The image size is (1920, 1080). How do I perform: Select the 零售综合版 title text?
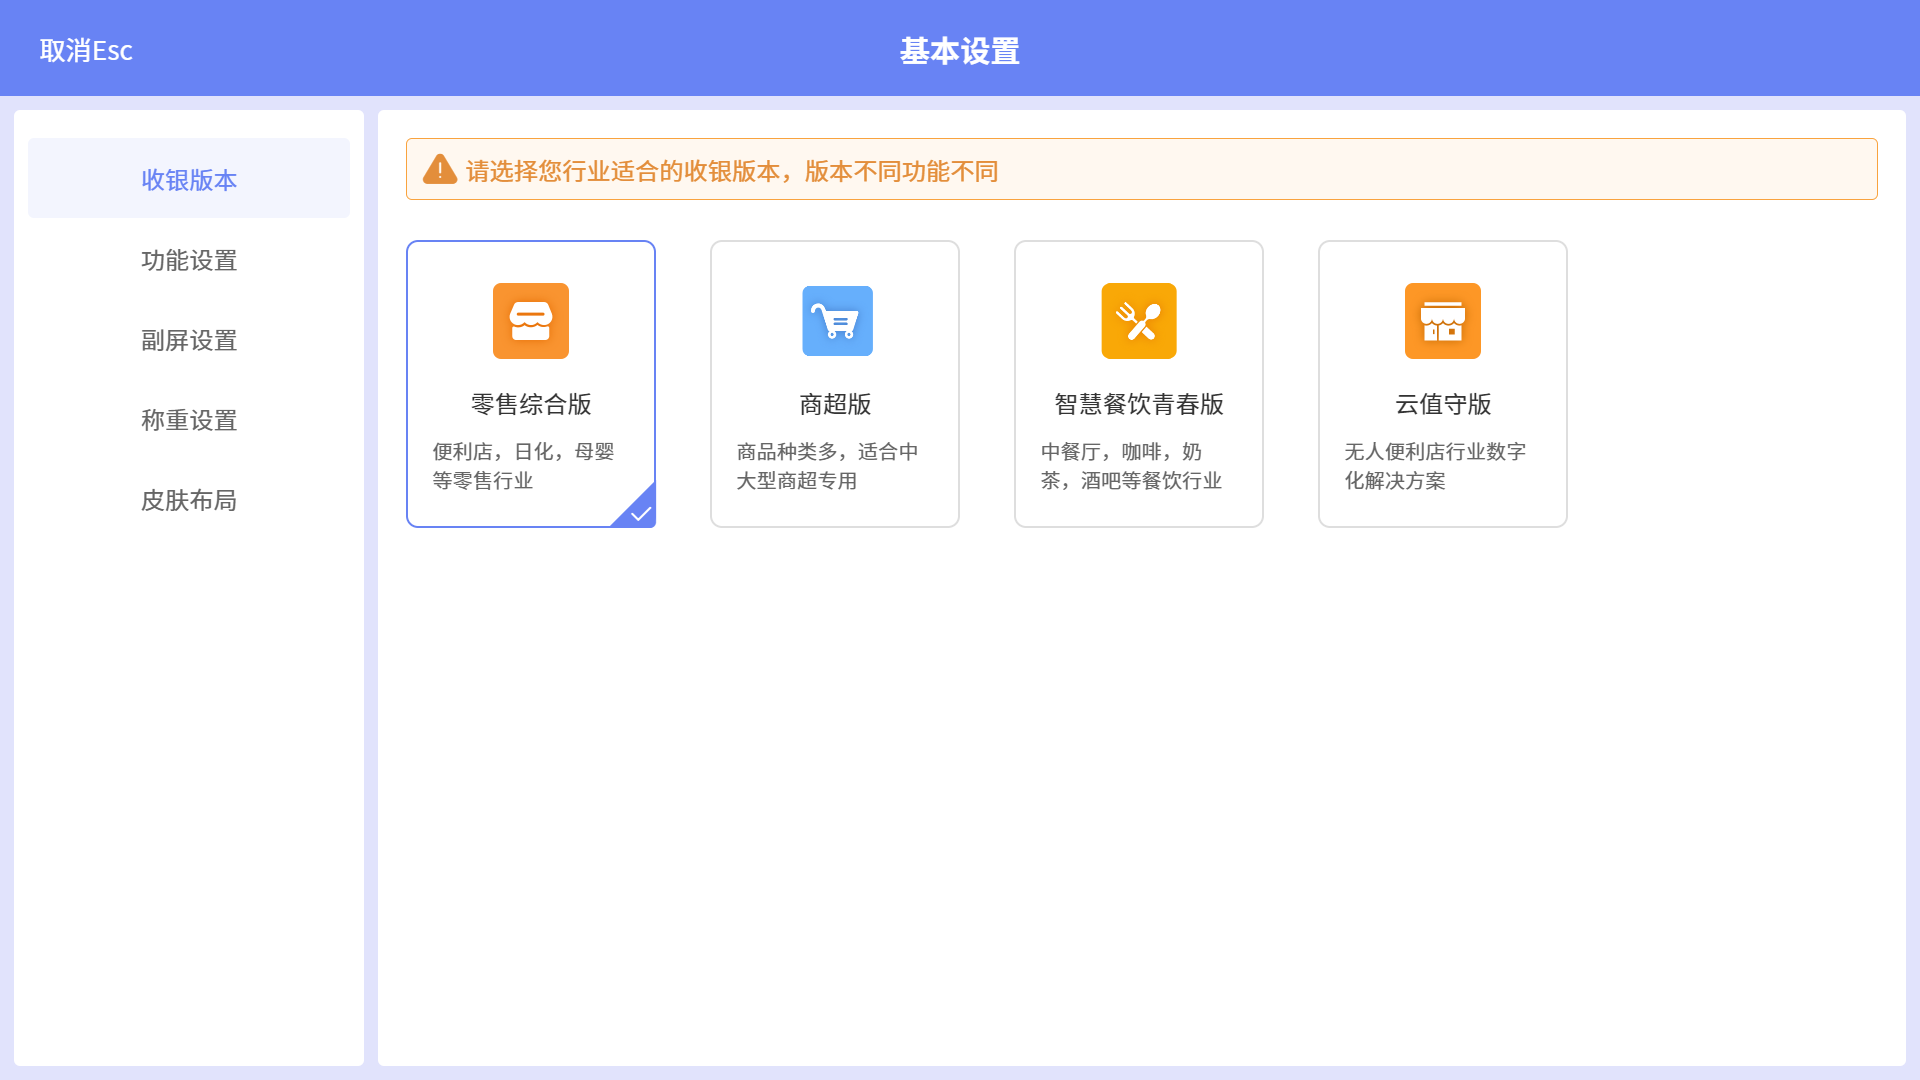point(531,404)
